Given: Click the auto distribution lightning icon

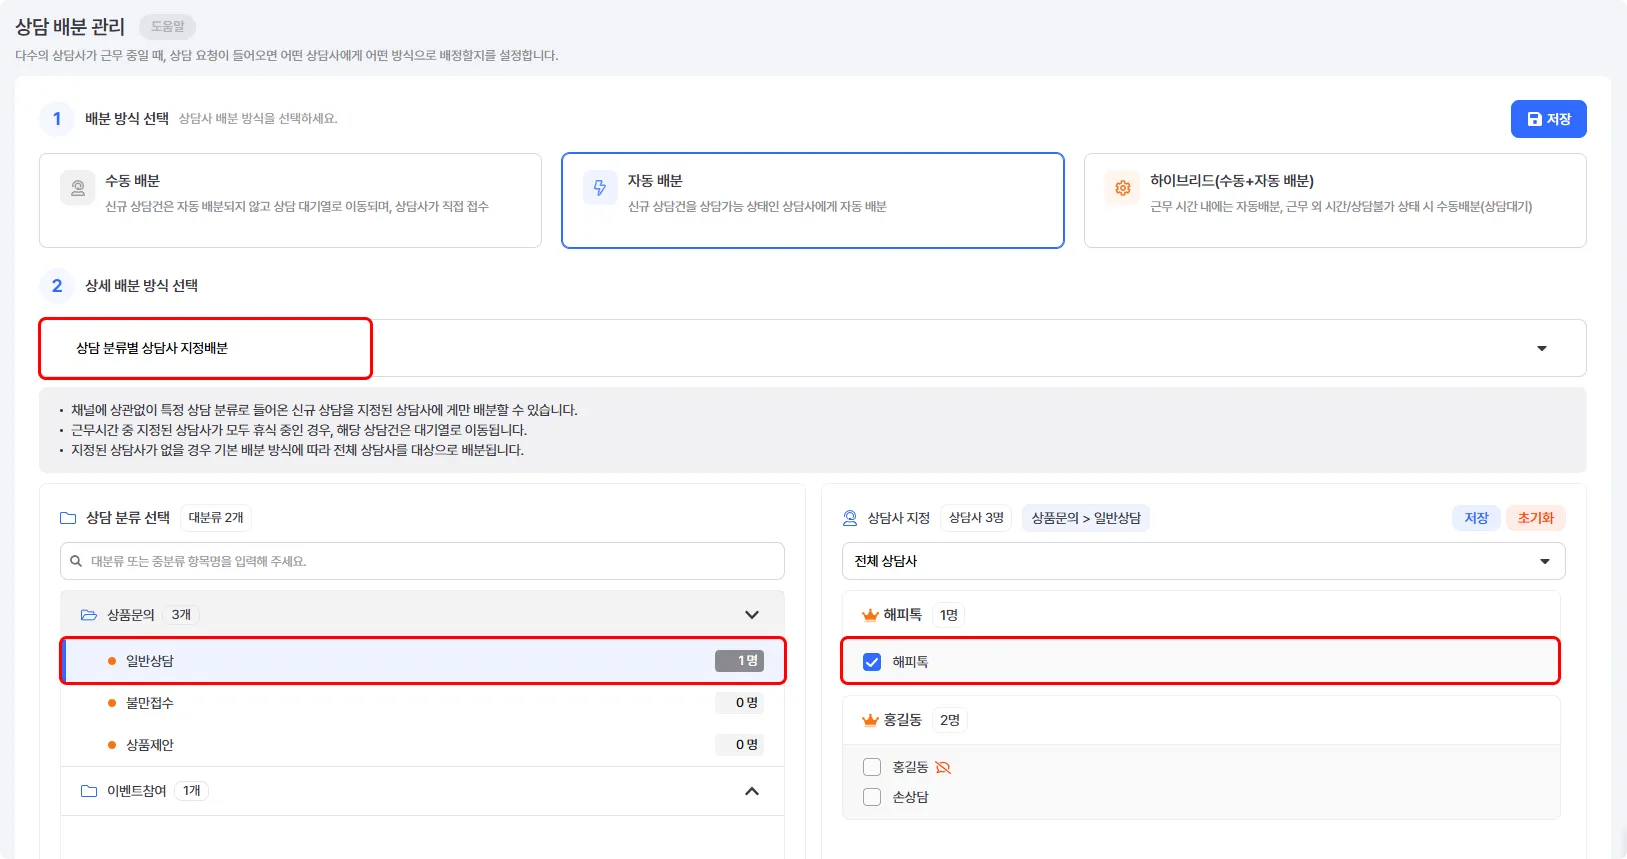Looking at the screenshot, I should (x=600, y=188).
